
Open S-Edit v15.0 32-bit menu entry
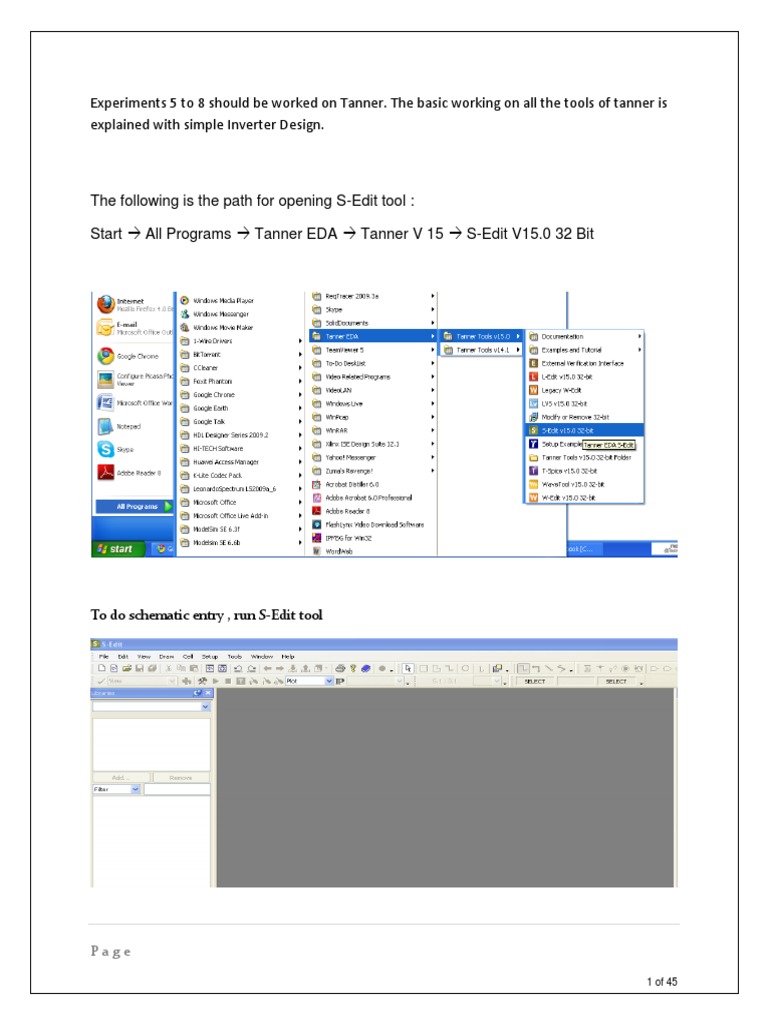pyautogui.click(x=584, y=430)
